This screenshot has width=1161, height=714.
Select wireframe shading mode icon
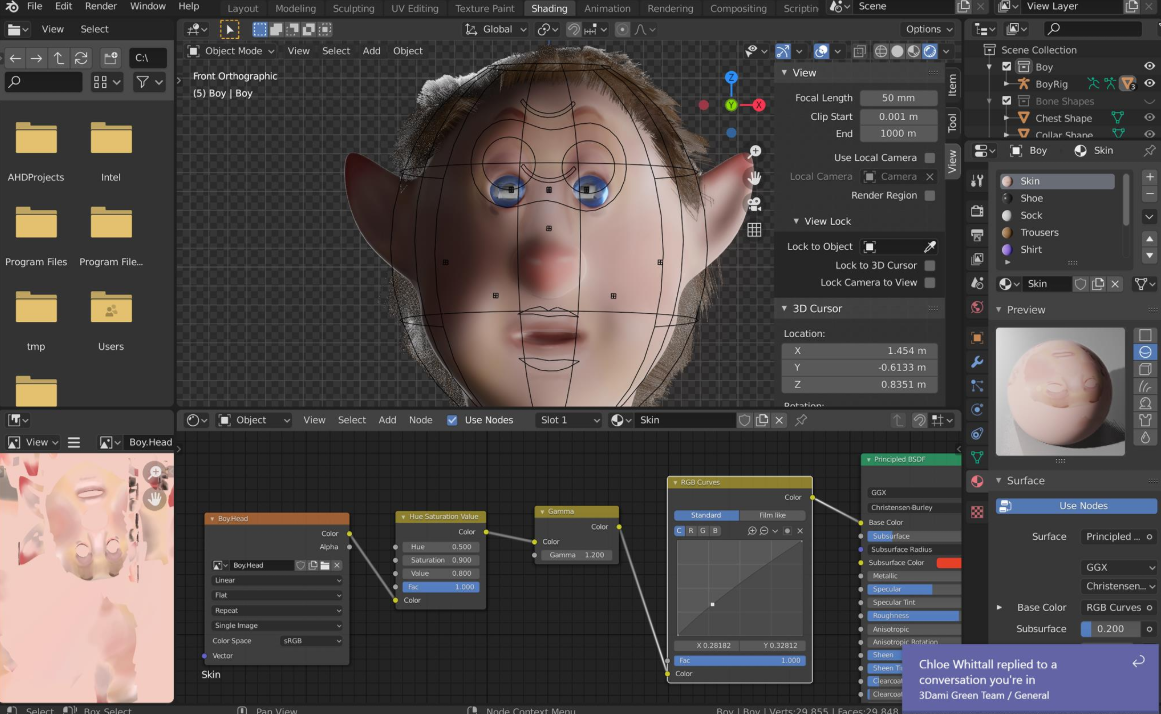[x=881, y=51]
